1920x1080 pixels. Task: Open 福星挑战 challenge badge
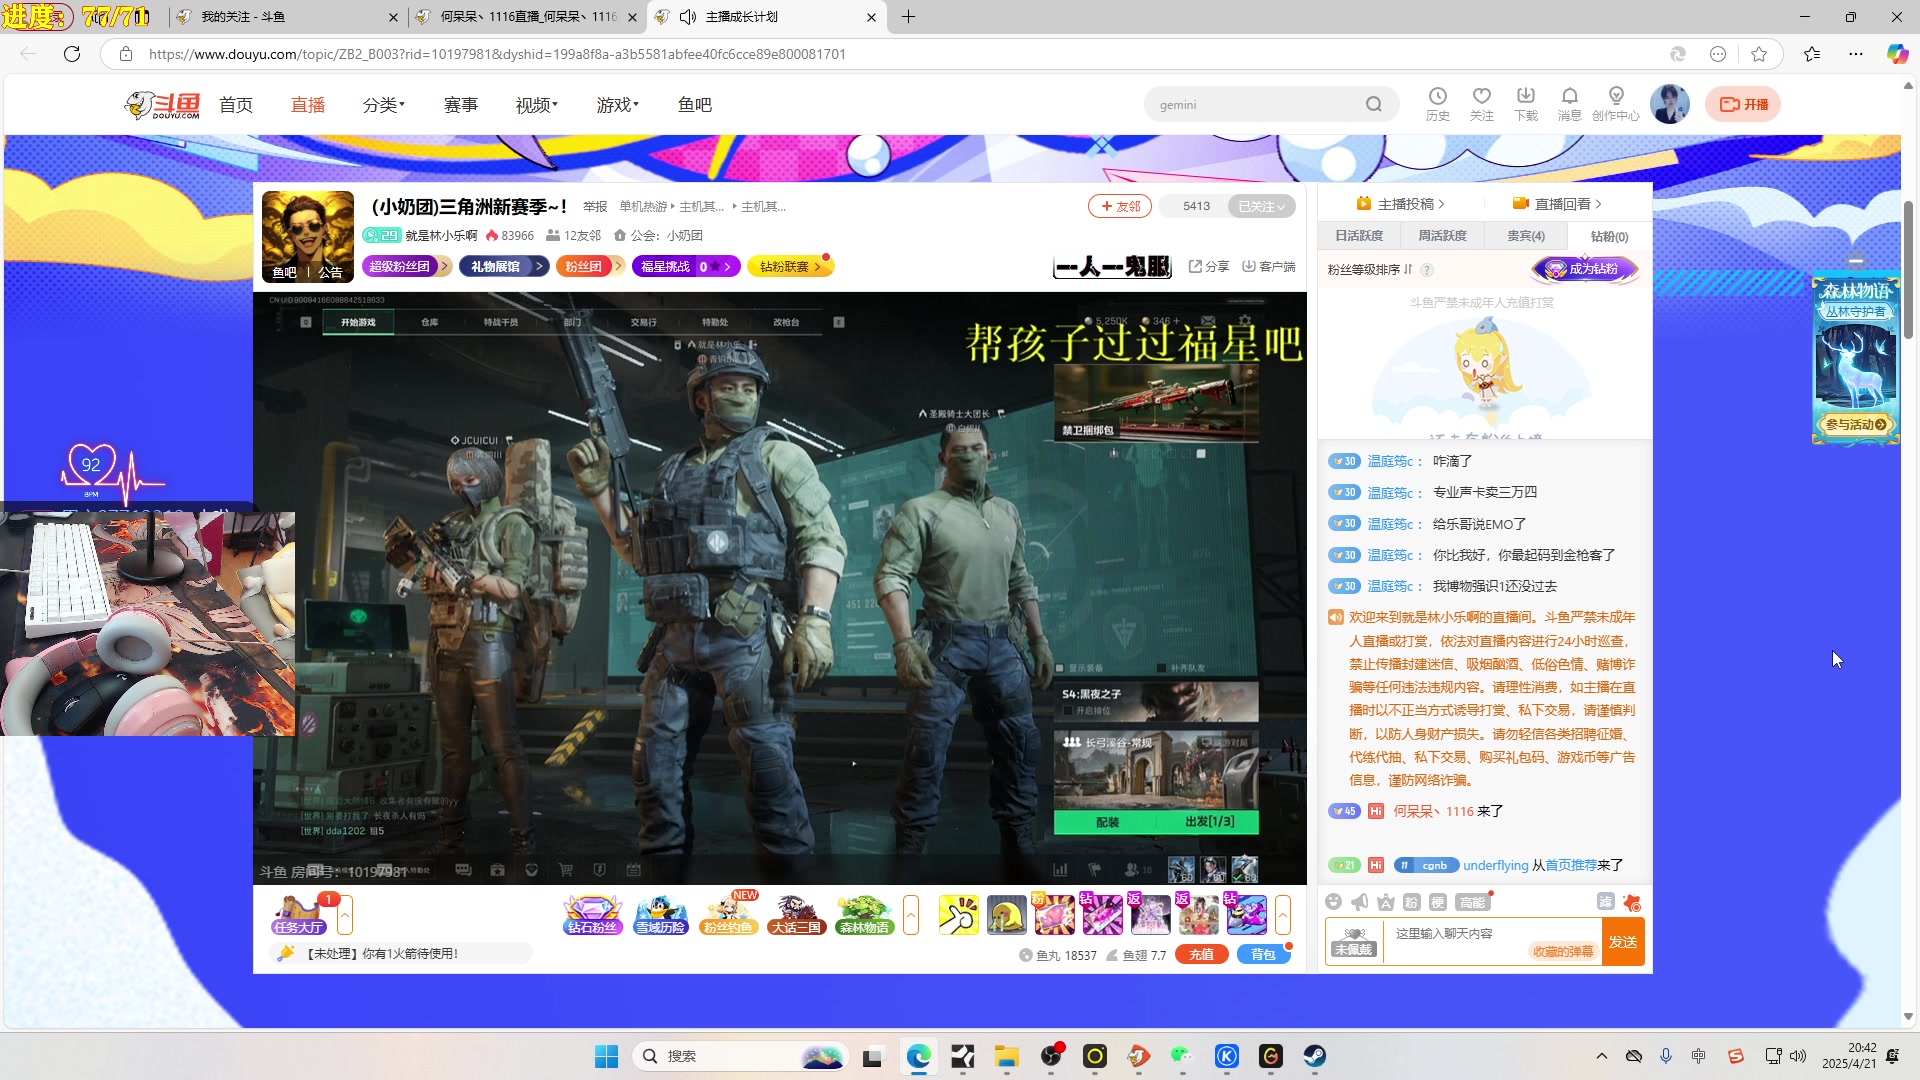click(686, 267)
